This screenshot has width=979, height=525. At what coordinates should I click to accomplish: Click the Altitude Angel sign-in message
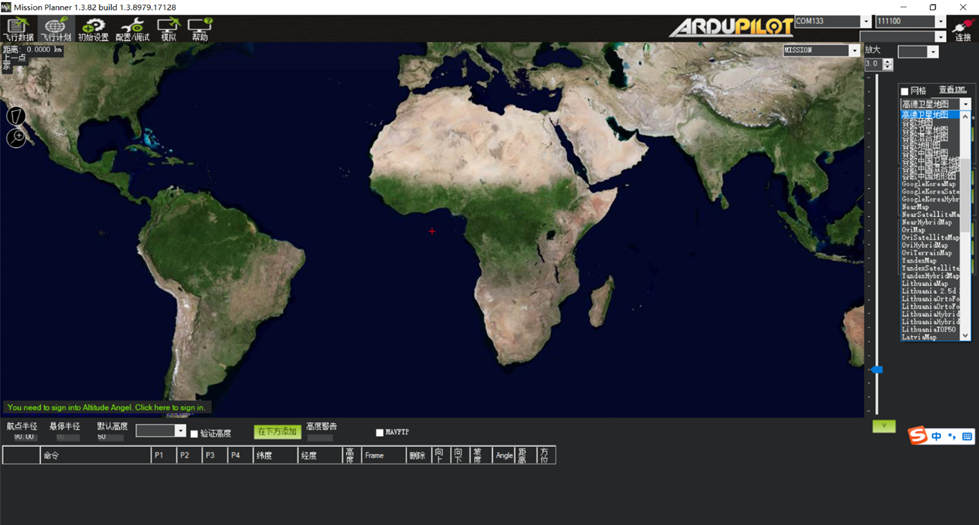click(x=106, y=407)
